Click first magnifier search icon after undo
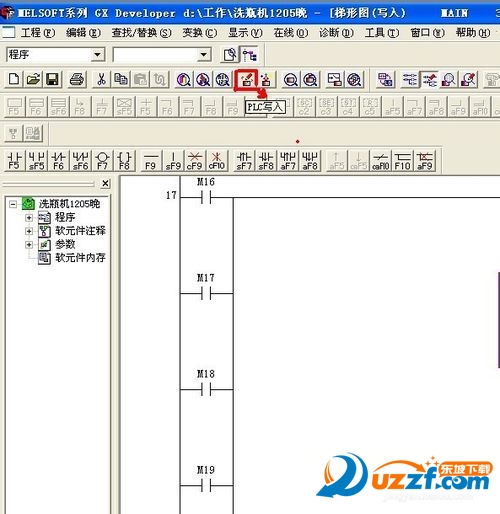Image resolution: width=500 pixels, height=514 pixels. 183,80
